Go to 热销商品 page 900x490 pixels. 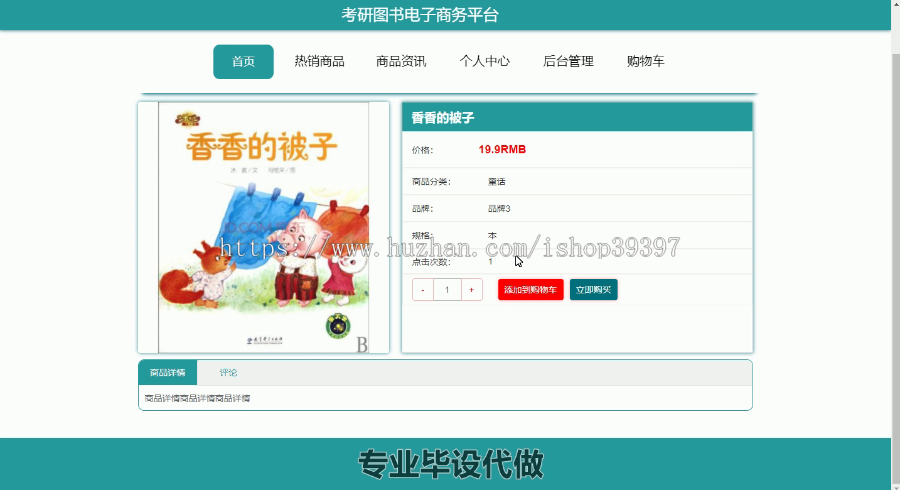(319, 61)
